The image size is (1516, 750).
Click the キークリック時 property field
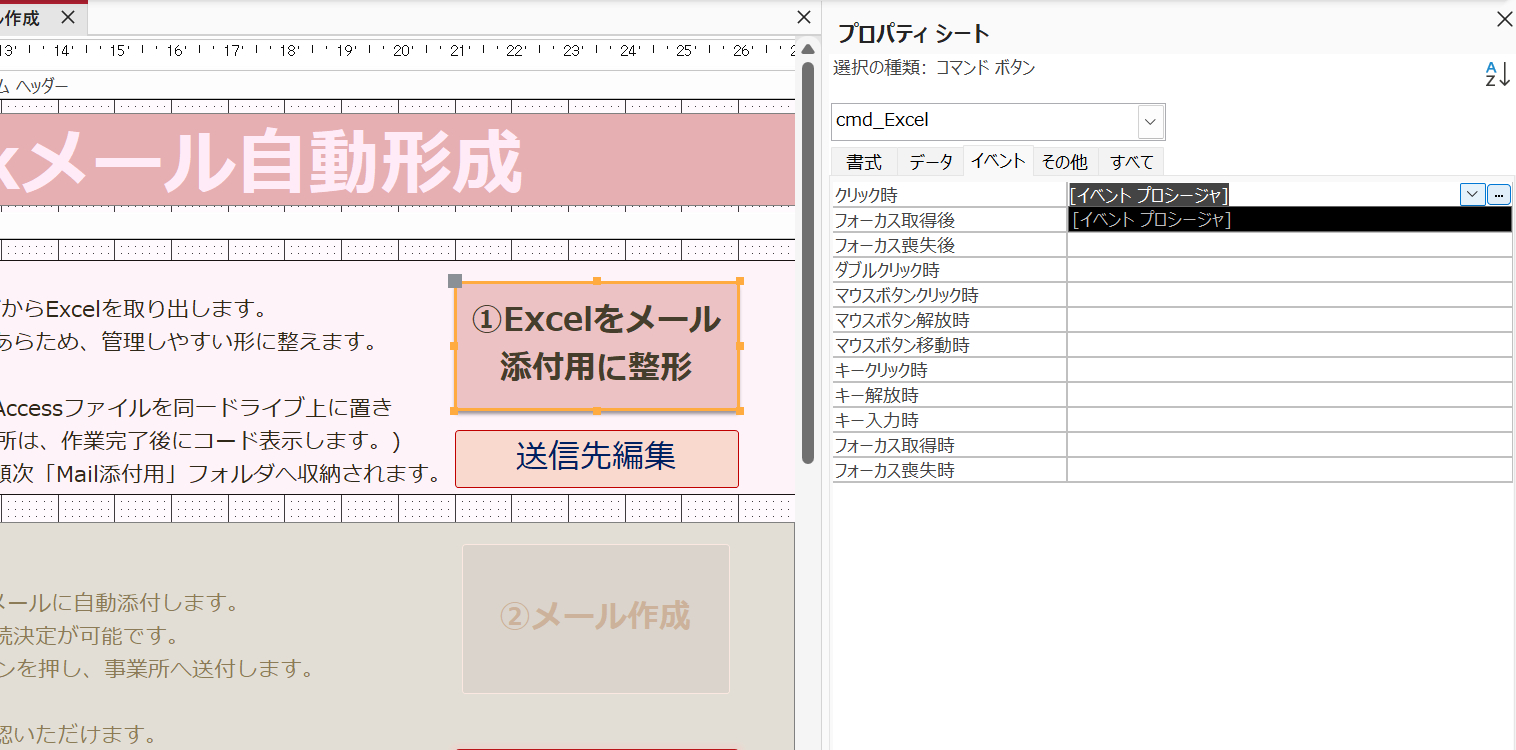[1289, 370]
